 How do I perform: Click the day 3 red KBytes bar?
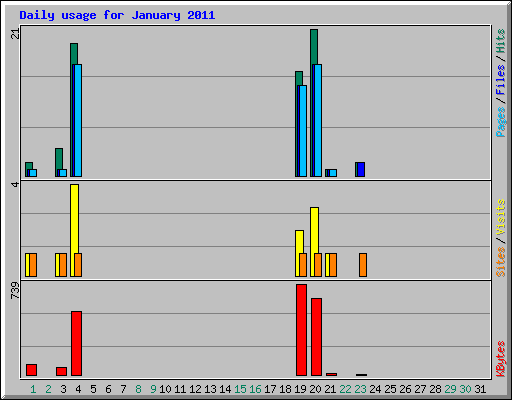[x=61, y=372]
